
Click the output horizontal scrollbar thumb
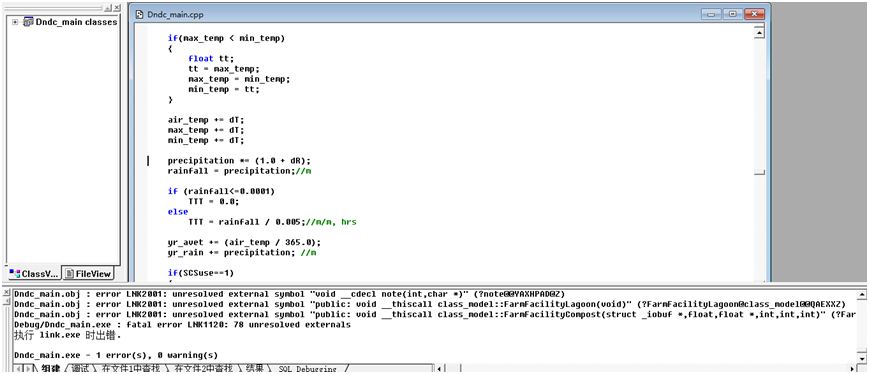click(x=452, y=368)
